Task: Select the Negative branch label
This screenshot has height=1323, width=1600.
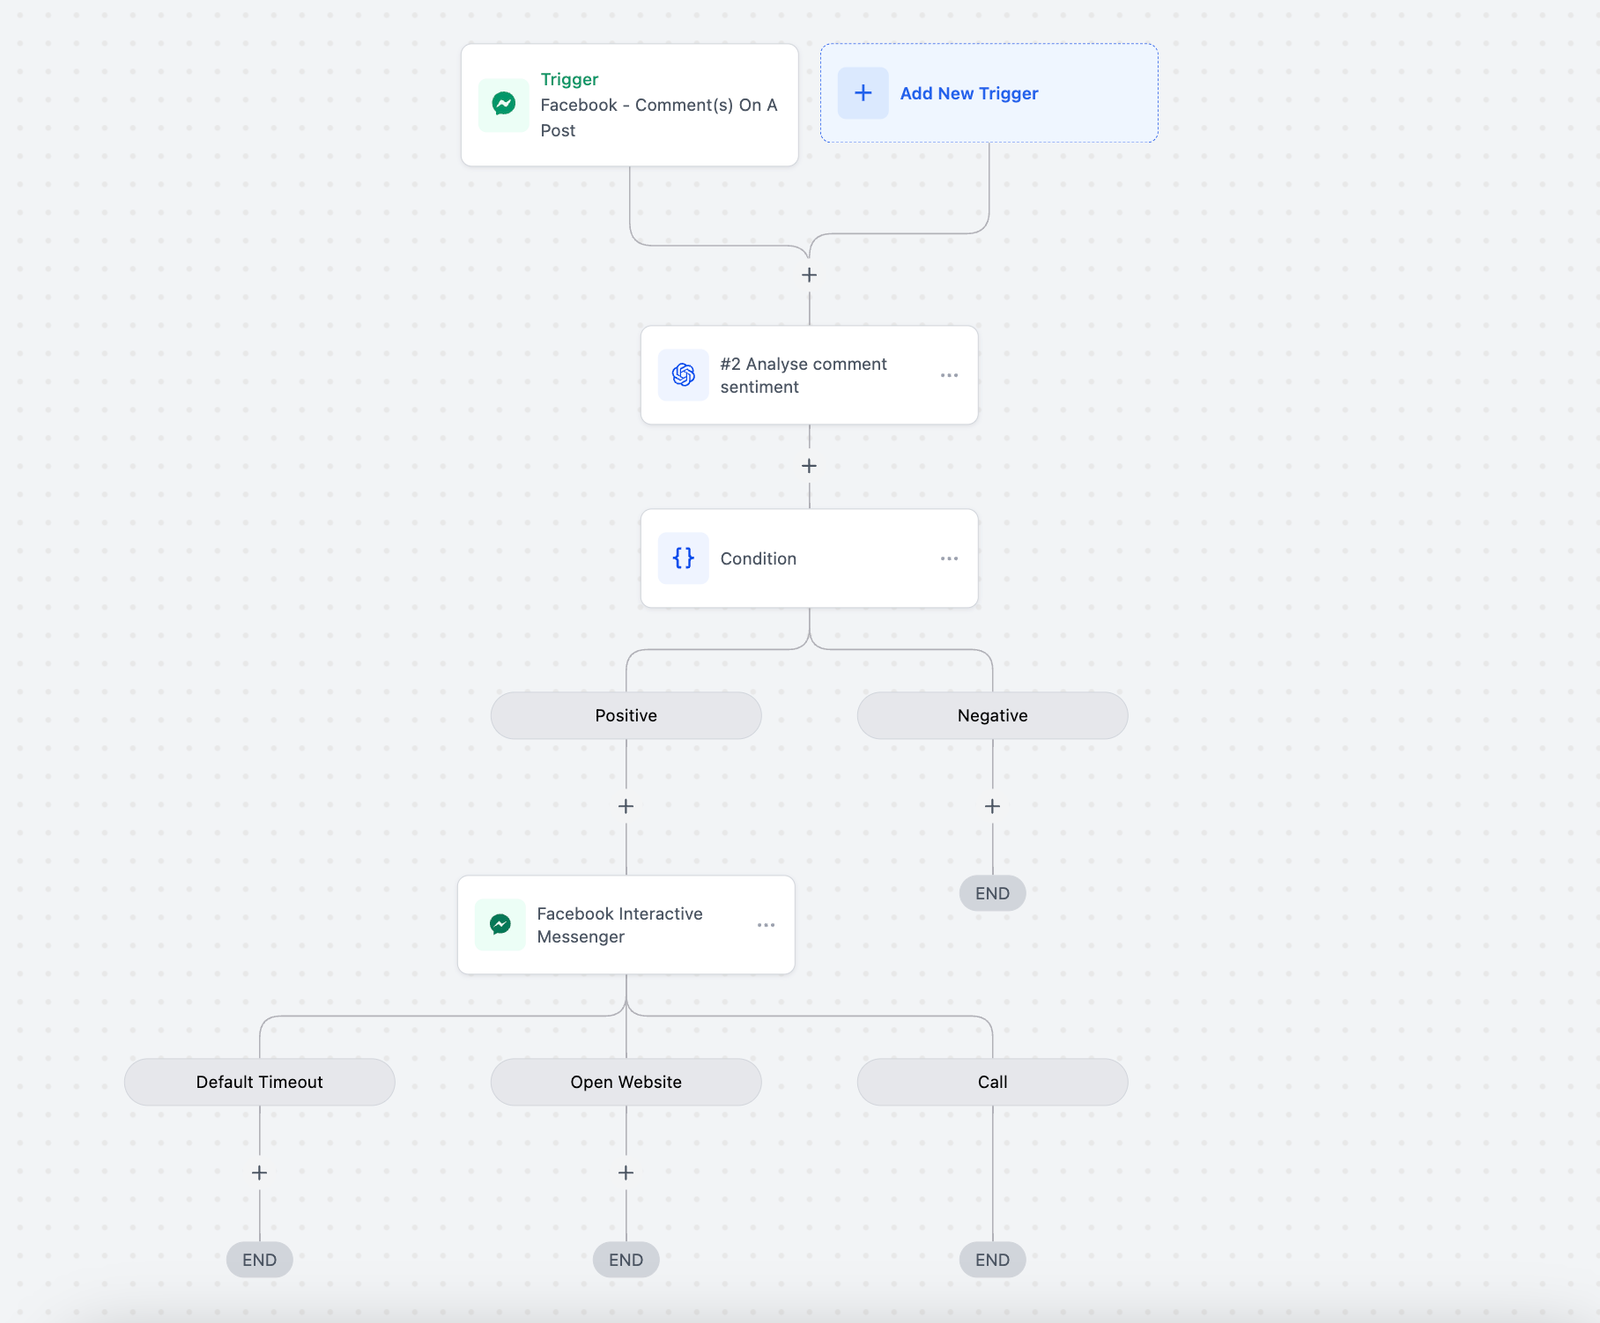Action: [x=992, y=715]
